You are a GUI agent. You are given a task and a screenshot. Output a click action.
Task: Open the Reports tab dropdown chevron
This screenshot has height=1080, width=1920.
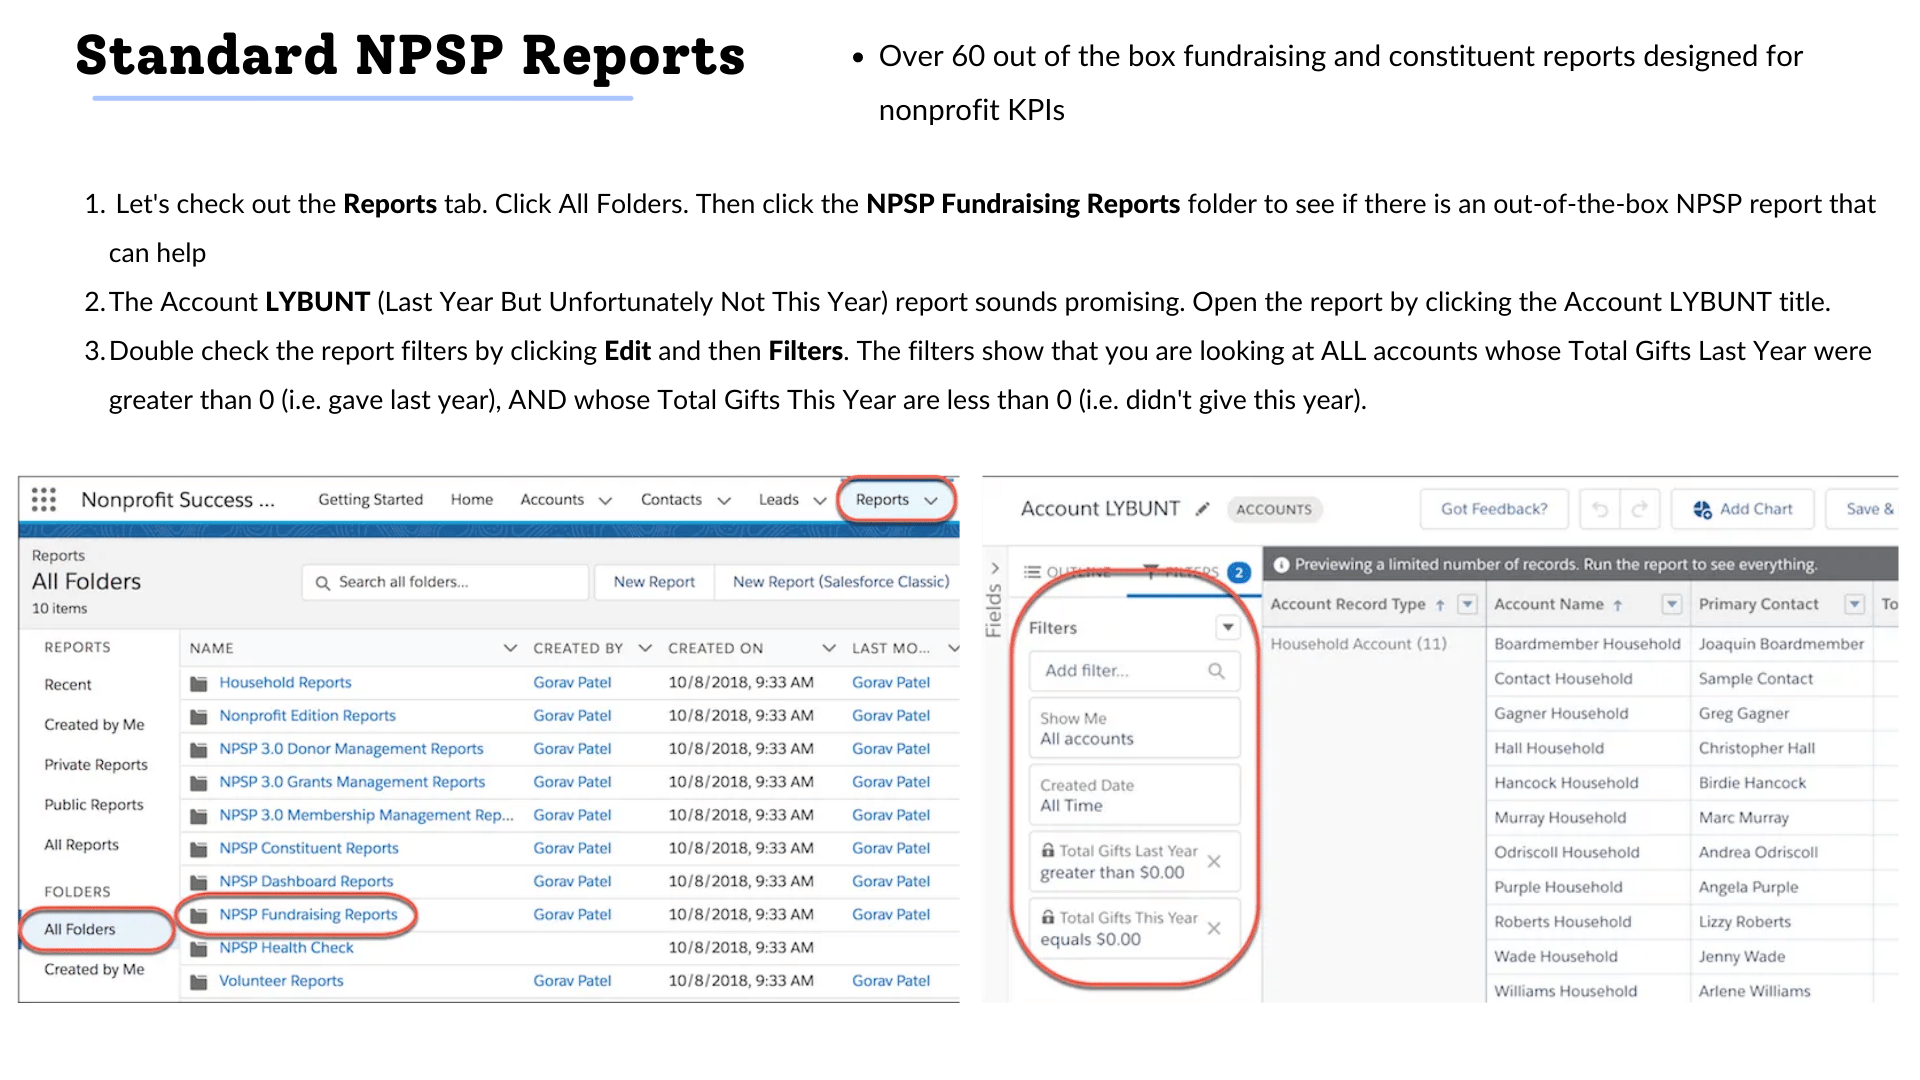click(931, 500)
